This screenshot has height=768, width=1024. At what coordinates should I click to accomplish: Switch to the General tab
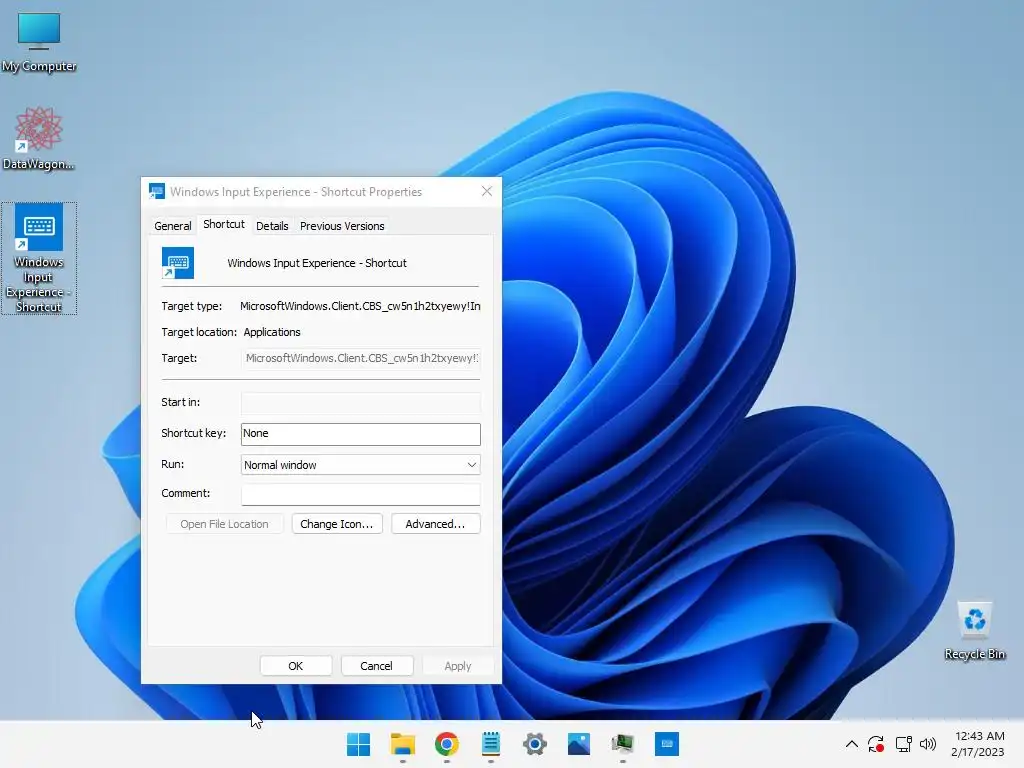click(172, 226)
